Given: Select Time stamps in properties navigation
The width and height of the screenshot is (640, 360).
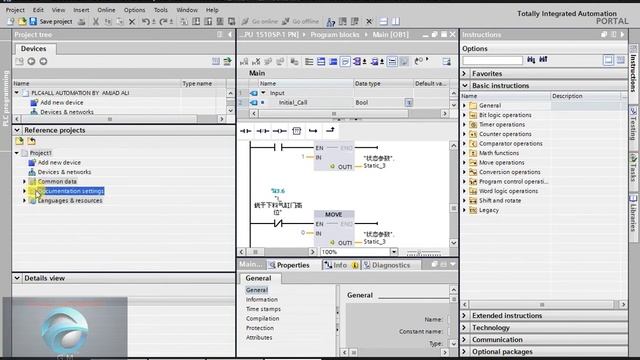Looking at the screenshot, I should [x=263, y=309].
